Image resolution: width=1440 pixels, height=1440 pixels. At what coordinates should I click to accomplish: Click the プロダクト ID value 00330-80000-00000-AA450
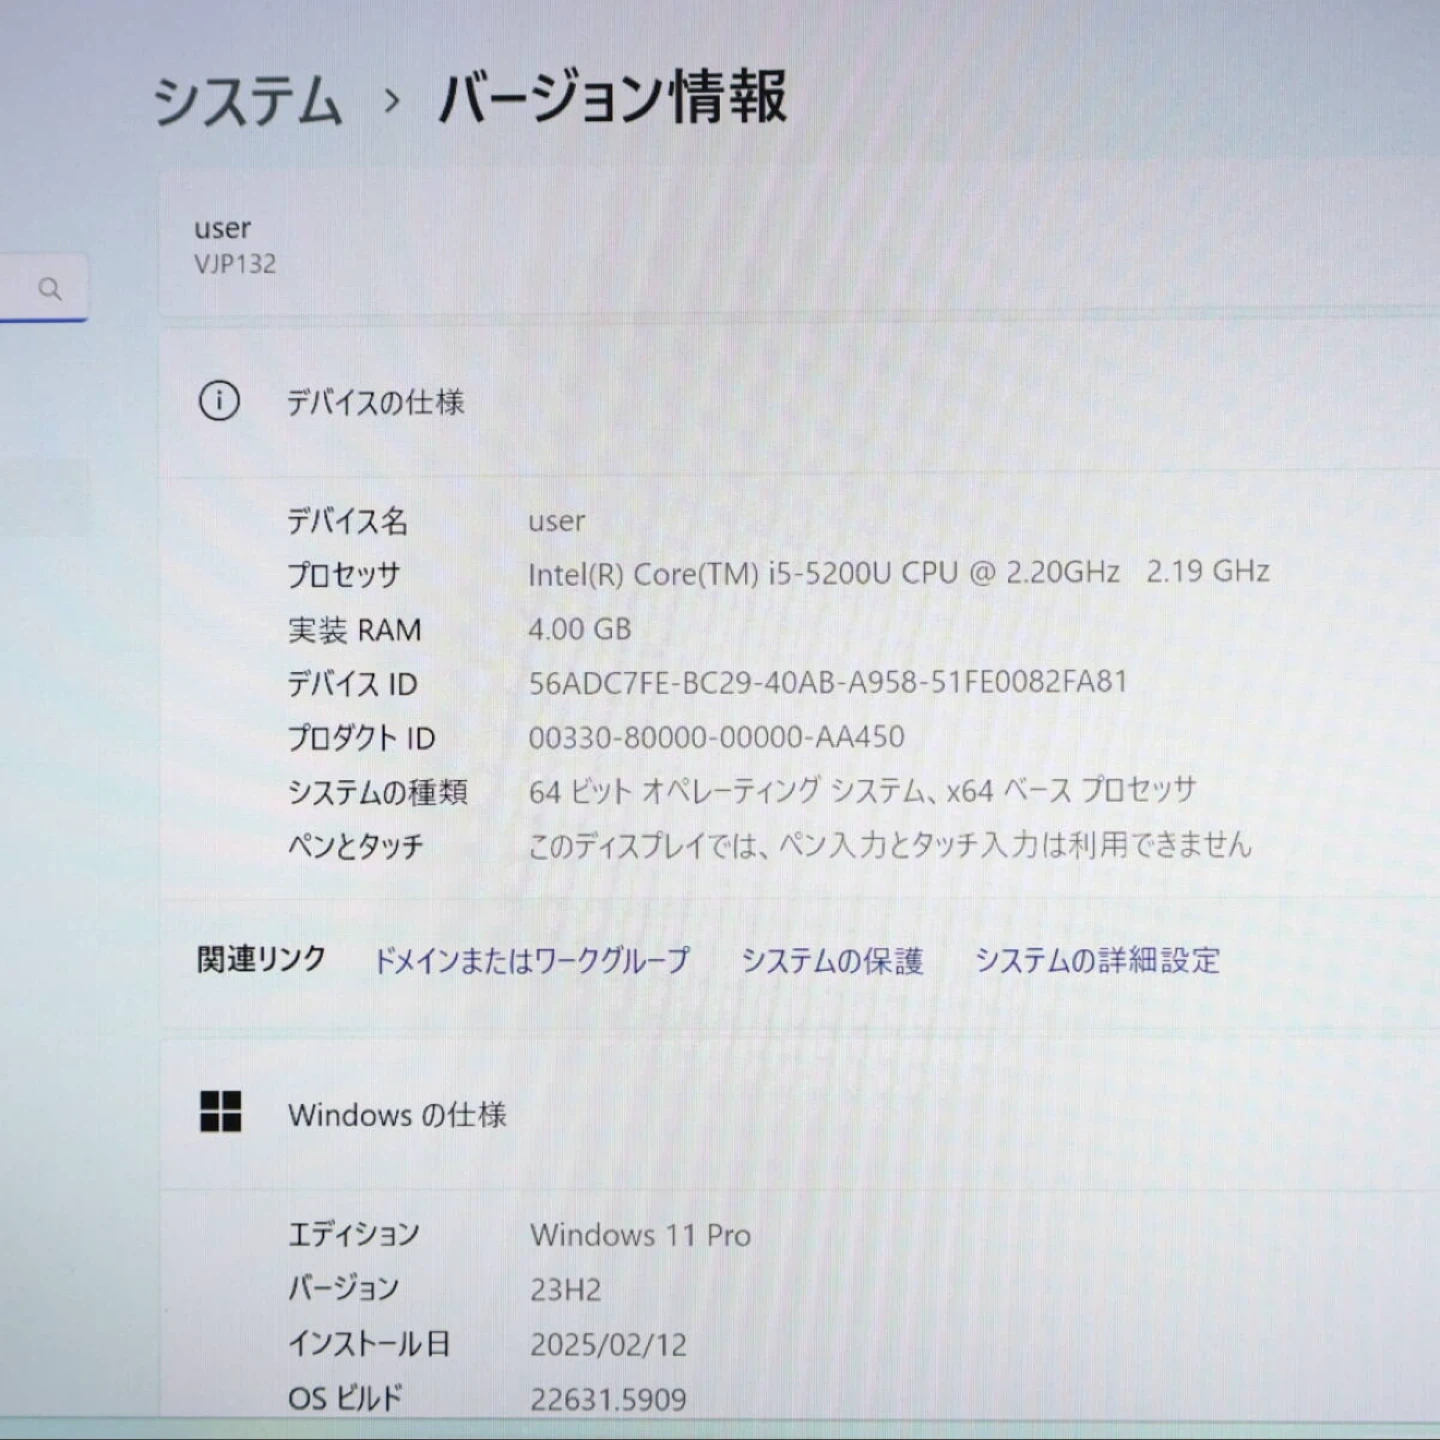pos(716,737)
